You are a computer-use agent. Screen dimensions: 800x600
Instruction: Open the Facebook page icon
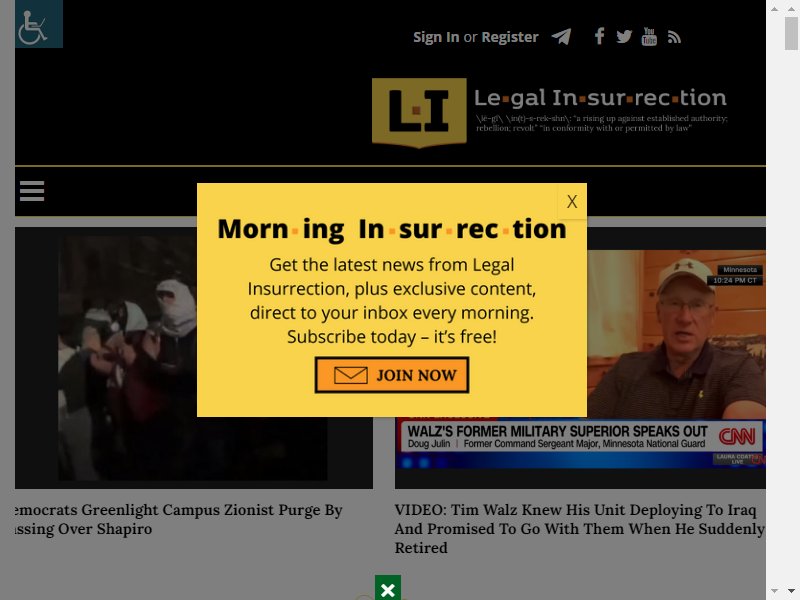tap(599, 36)
